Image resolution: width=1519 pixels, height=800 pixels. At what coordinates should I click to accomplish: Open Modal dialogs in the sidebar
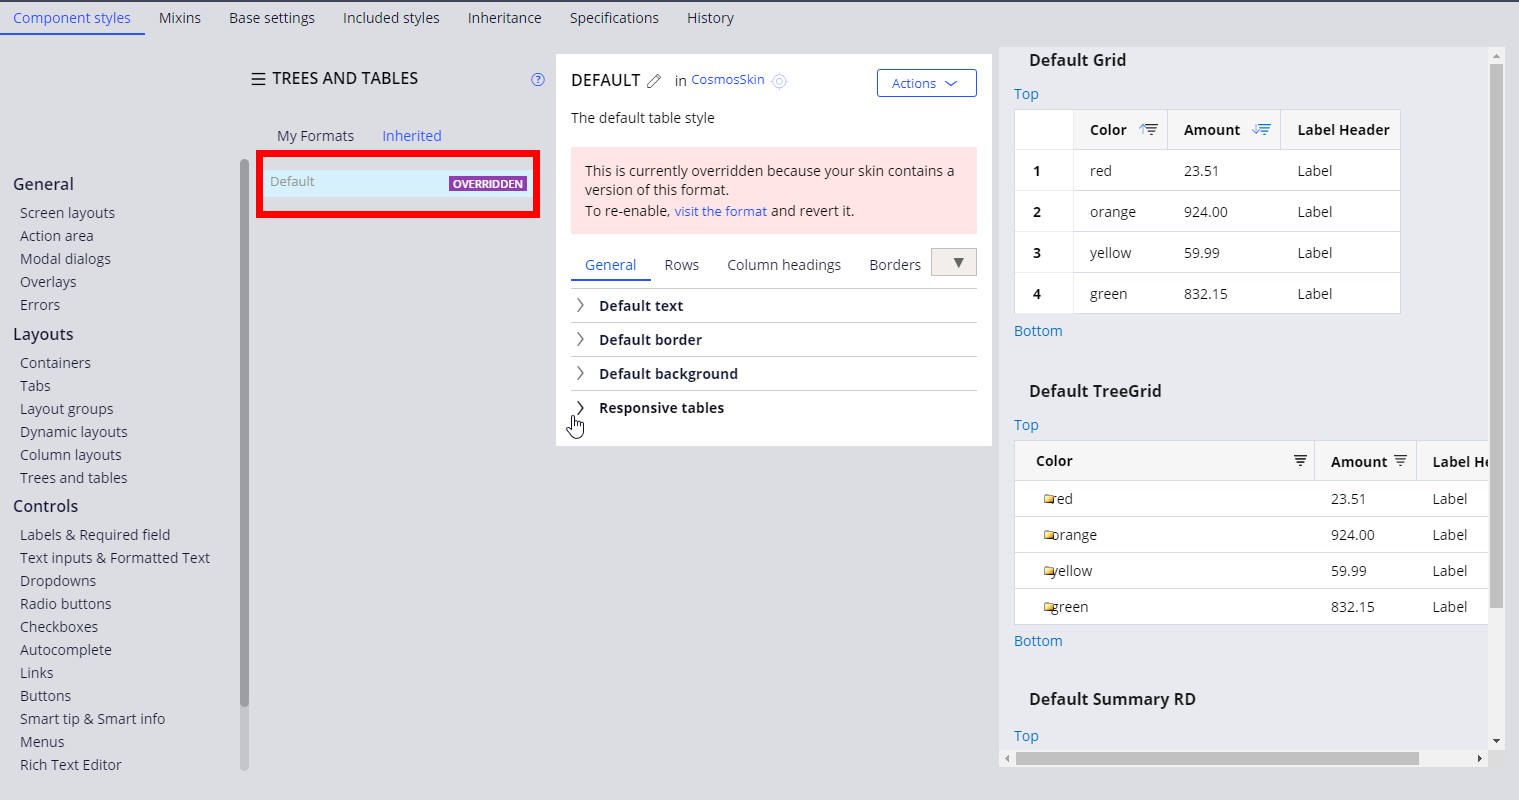[x=65, y=259]
